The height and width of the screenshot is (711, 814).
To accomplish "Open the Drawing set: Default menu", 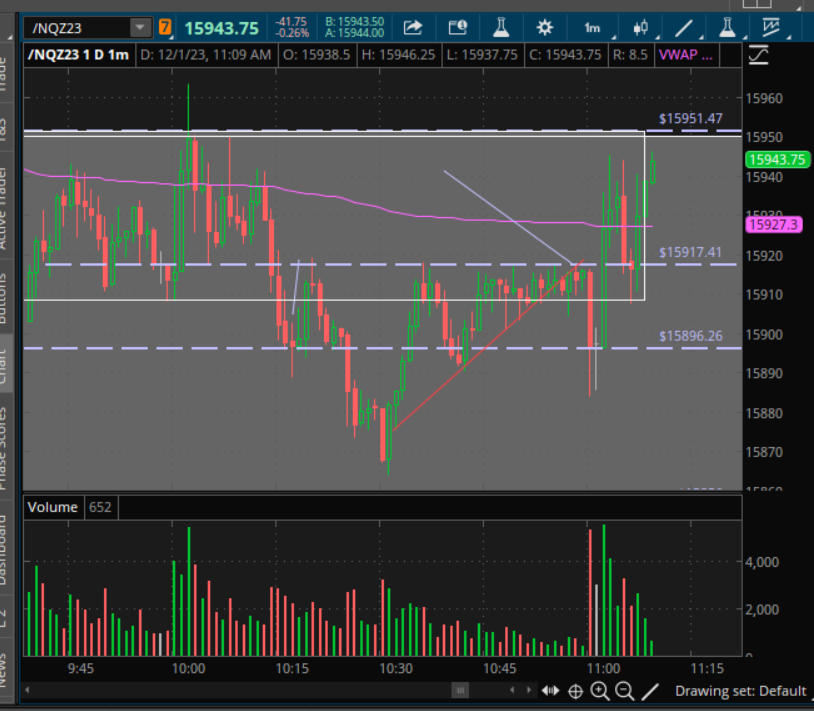I will tap(739, 690).
